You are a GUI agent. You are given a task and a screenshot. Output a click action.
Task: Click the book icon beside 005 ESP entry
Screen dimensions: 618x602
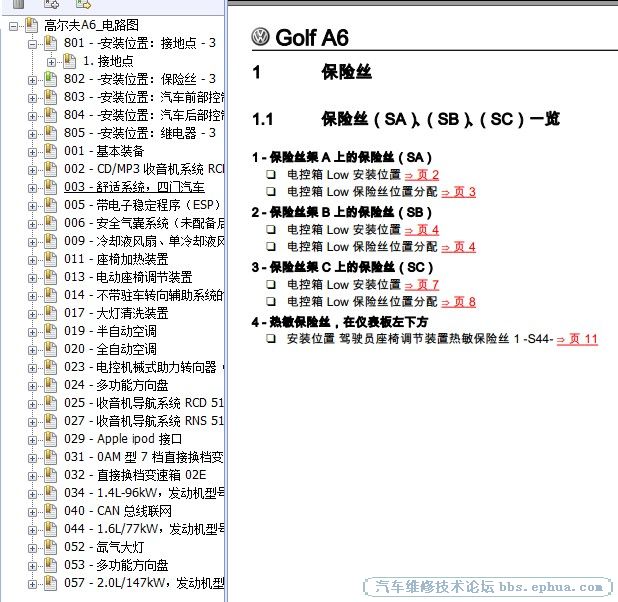[x=50, y=205]
